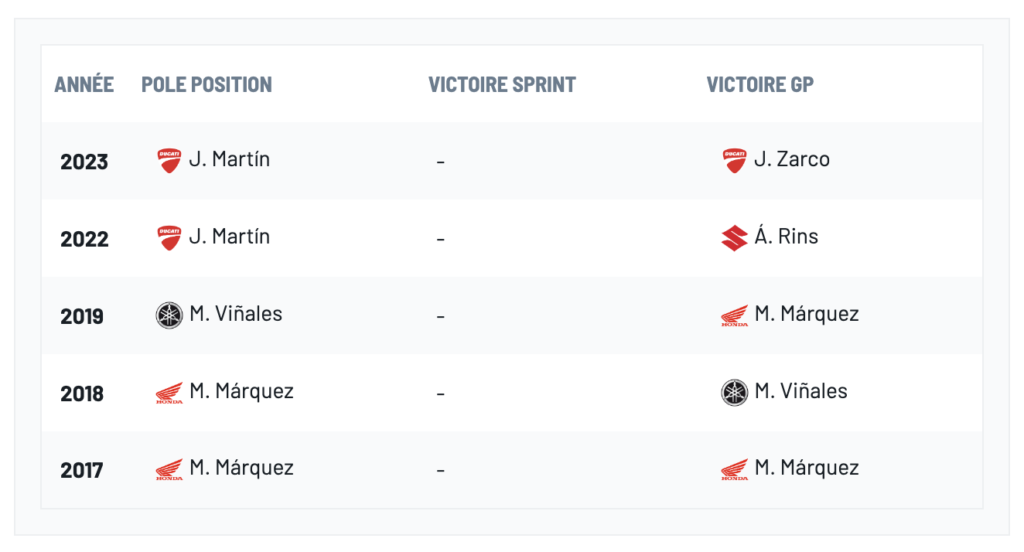Click the Honda logo in 2018 pole position
The image size is (1024, 552).
click(169, 393)
